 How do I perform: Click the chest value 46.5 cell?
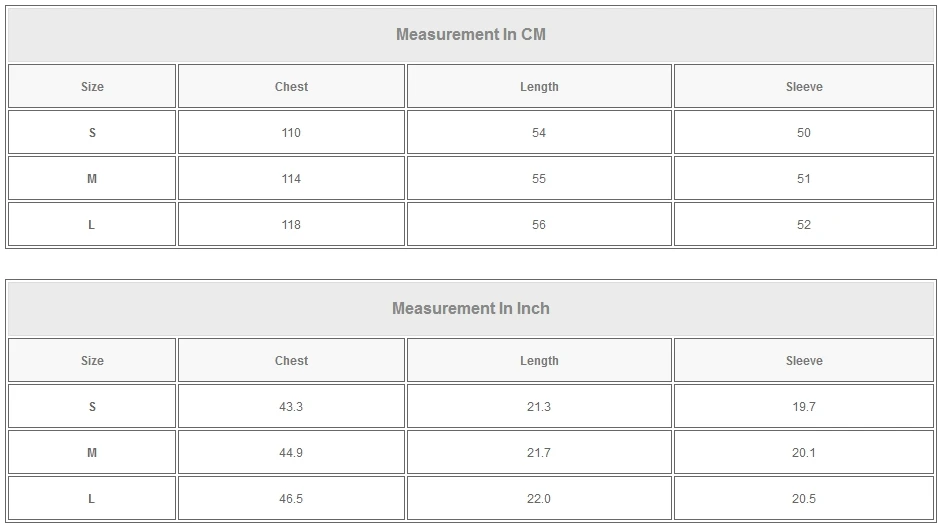[x=291, y=499]
